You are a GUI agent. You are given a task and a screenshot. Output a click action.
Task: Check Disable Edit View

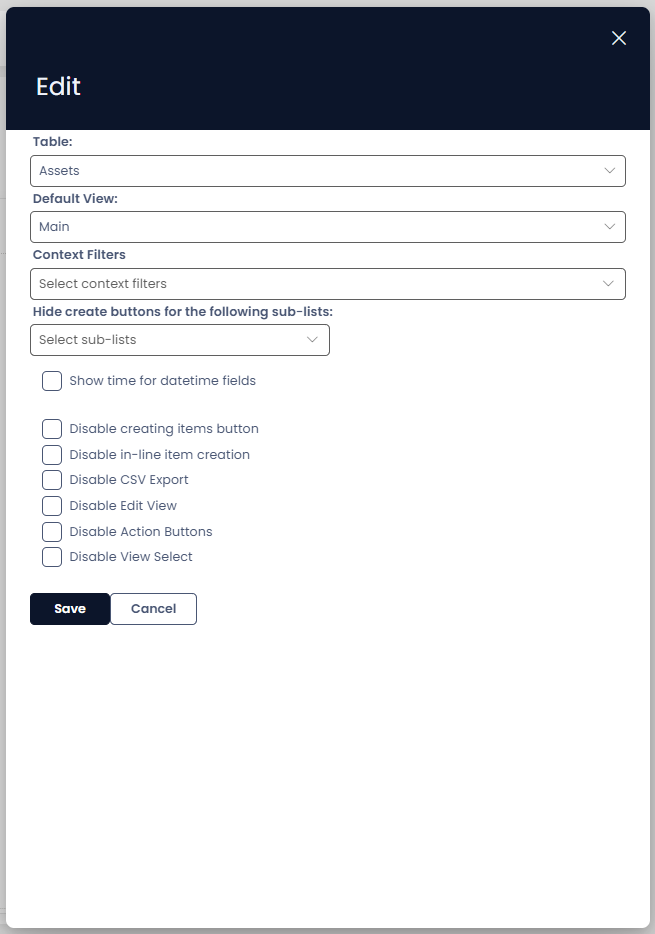pos(52,505)
